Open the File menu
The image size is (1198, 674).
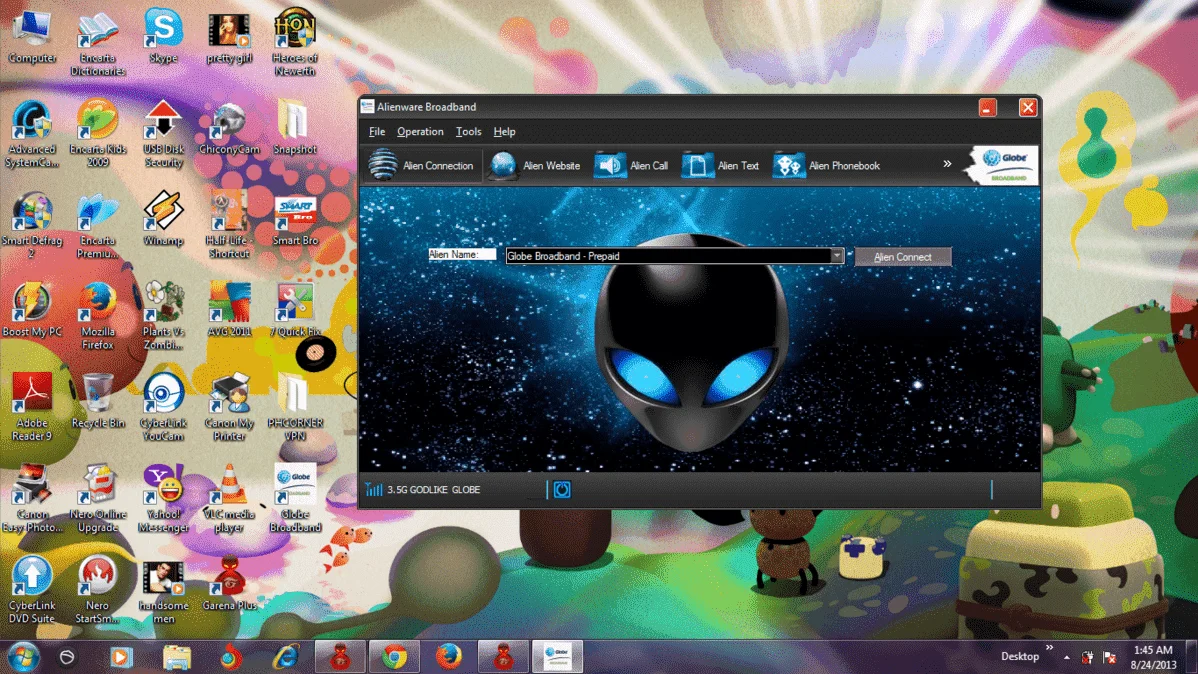(377, 131)
